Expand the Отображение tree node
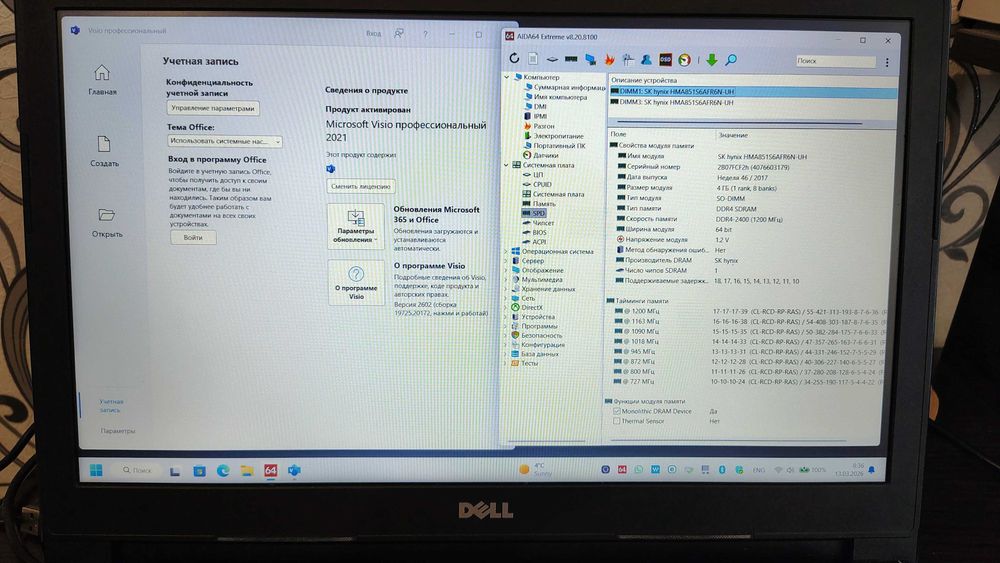The width and height of the screenshot is (1000, 563). coord(506,270)
